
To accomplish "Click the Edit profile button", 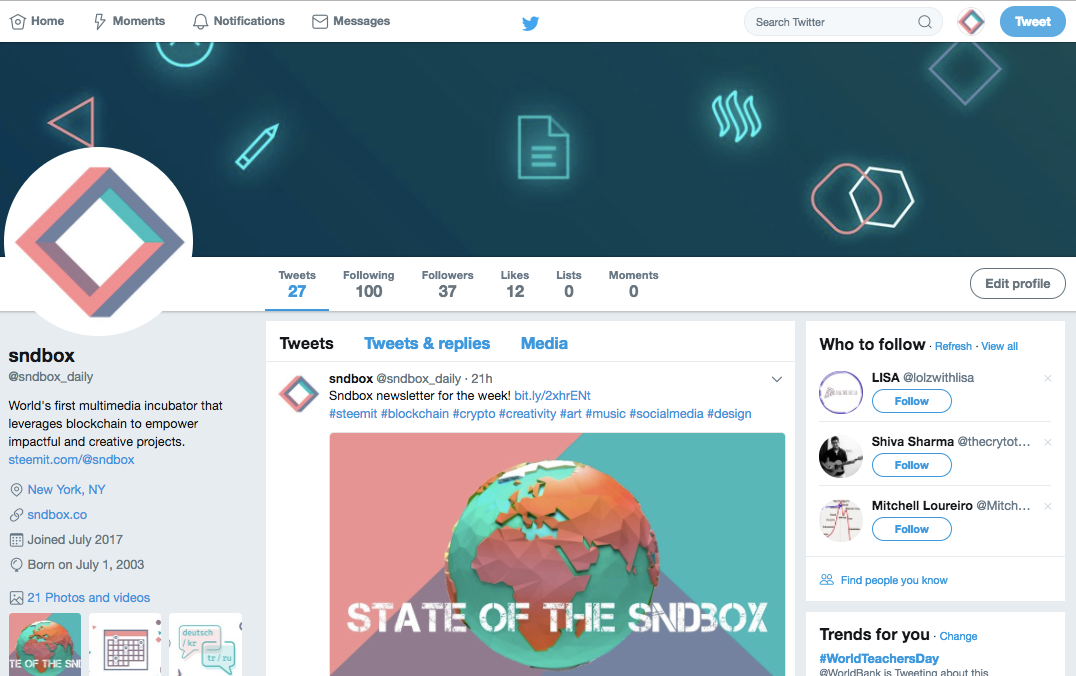I will click(1018, 283).
